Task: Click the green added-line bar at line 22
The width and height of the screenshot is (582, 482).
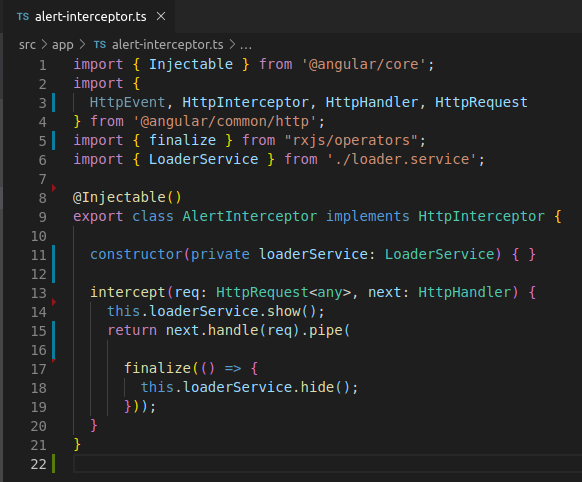Action: (x=54, y=463)
